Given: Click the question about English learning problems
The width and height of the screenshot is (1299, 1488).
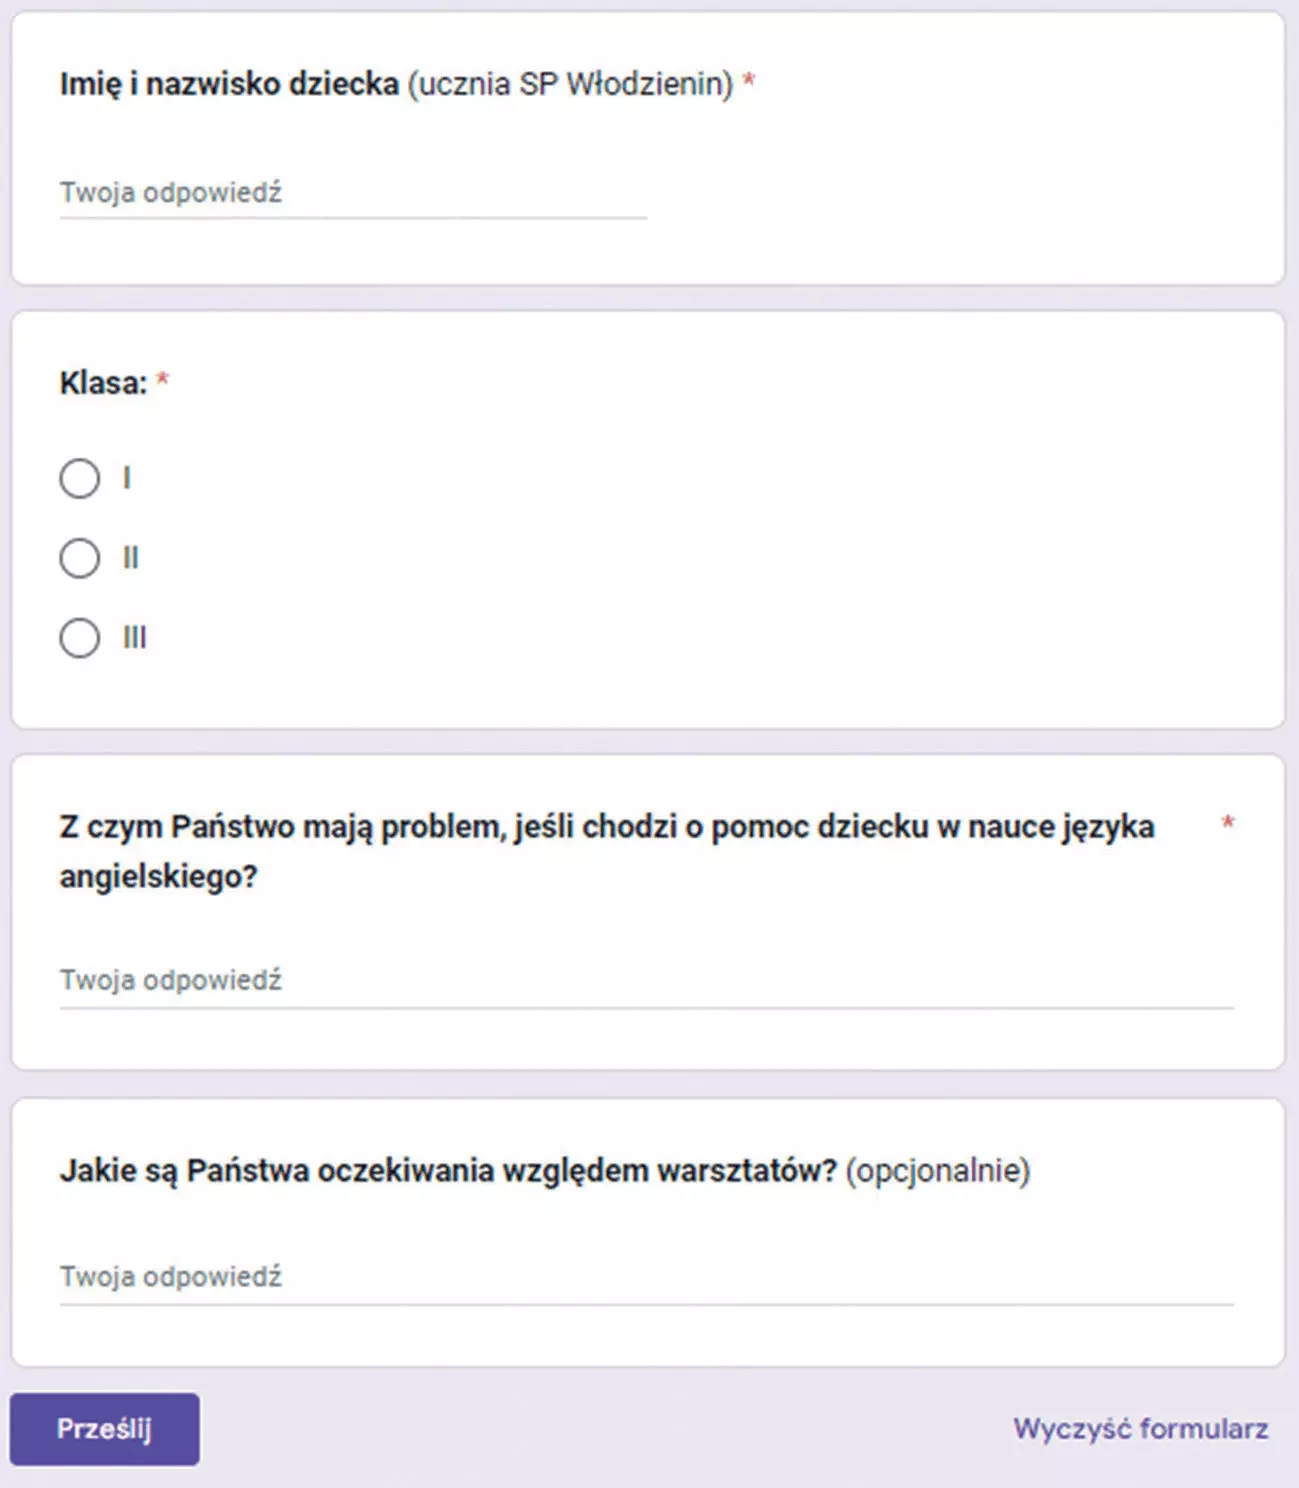Looking at the screenshot, I should pyautogui.click(x=607, y=851).
